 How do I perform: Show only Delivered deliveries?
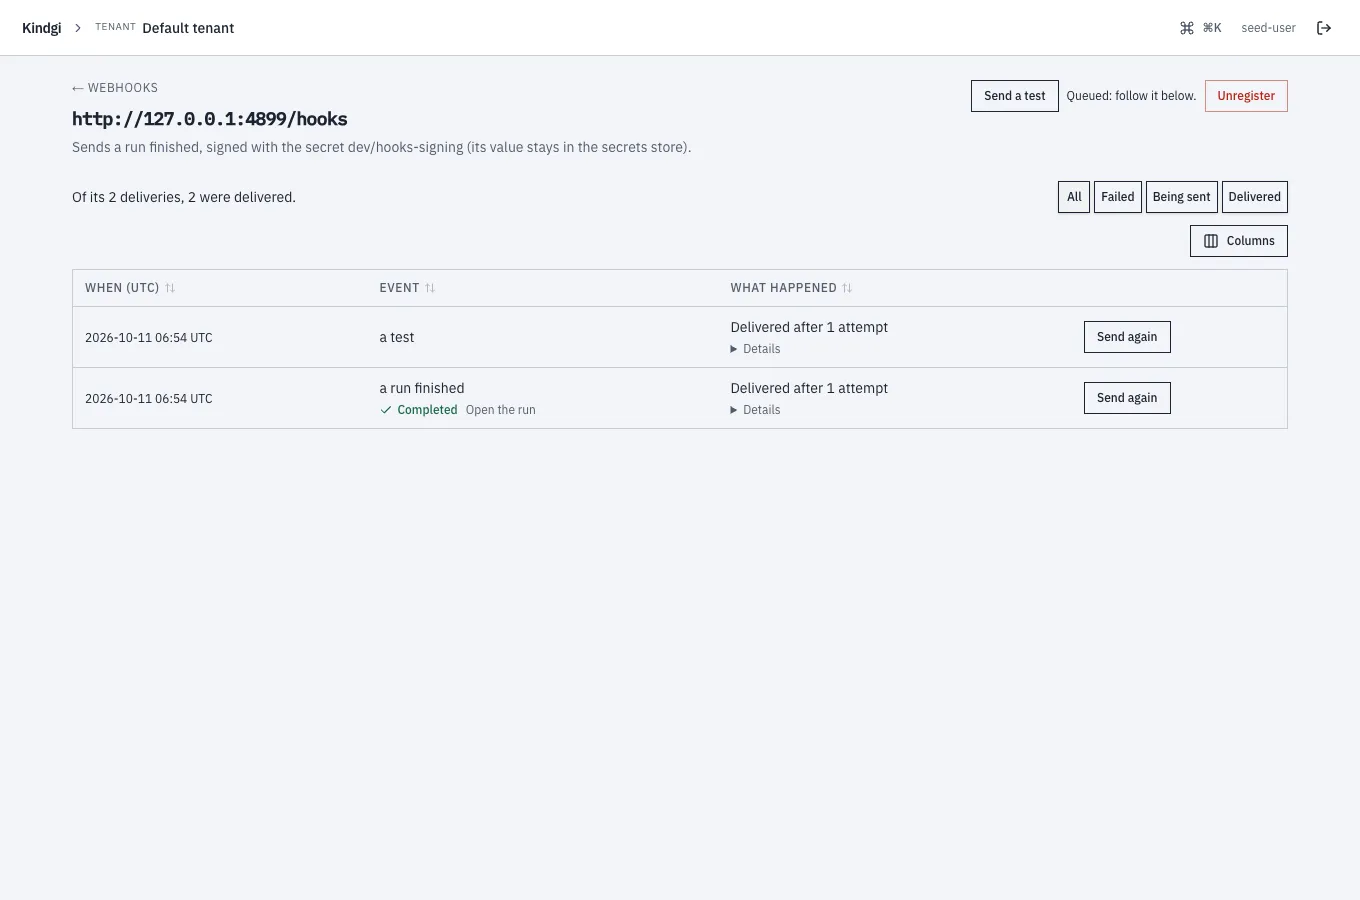click(x=1255, y=197)
